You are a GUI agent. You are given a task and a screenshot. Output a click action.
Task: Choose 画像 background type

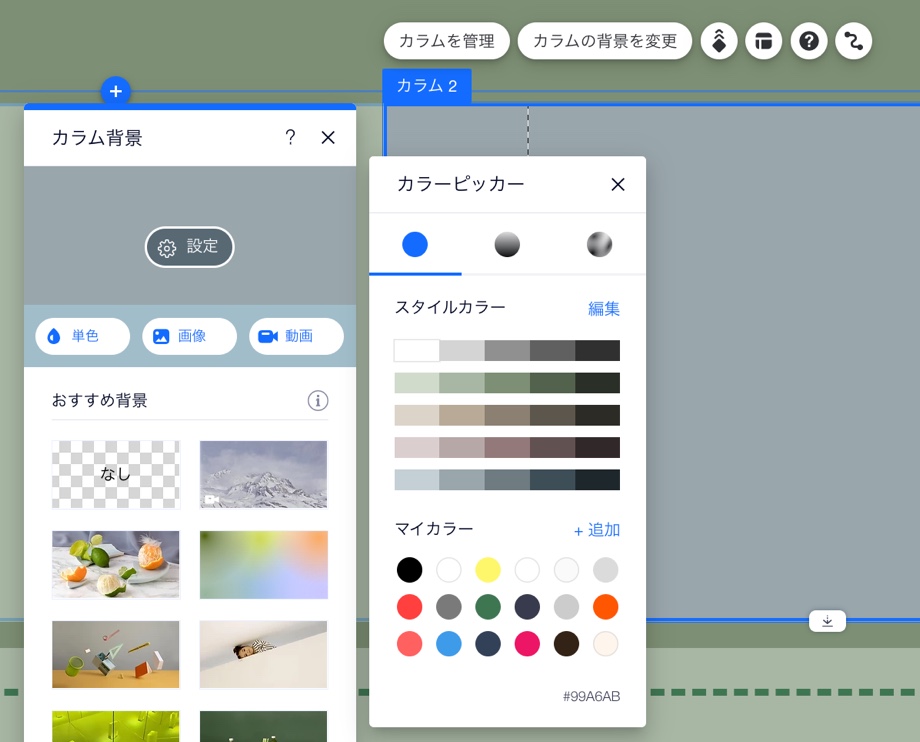pos(190,337)
